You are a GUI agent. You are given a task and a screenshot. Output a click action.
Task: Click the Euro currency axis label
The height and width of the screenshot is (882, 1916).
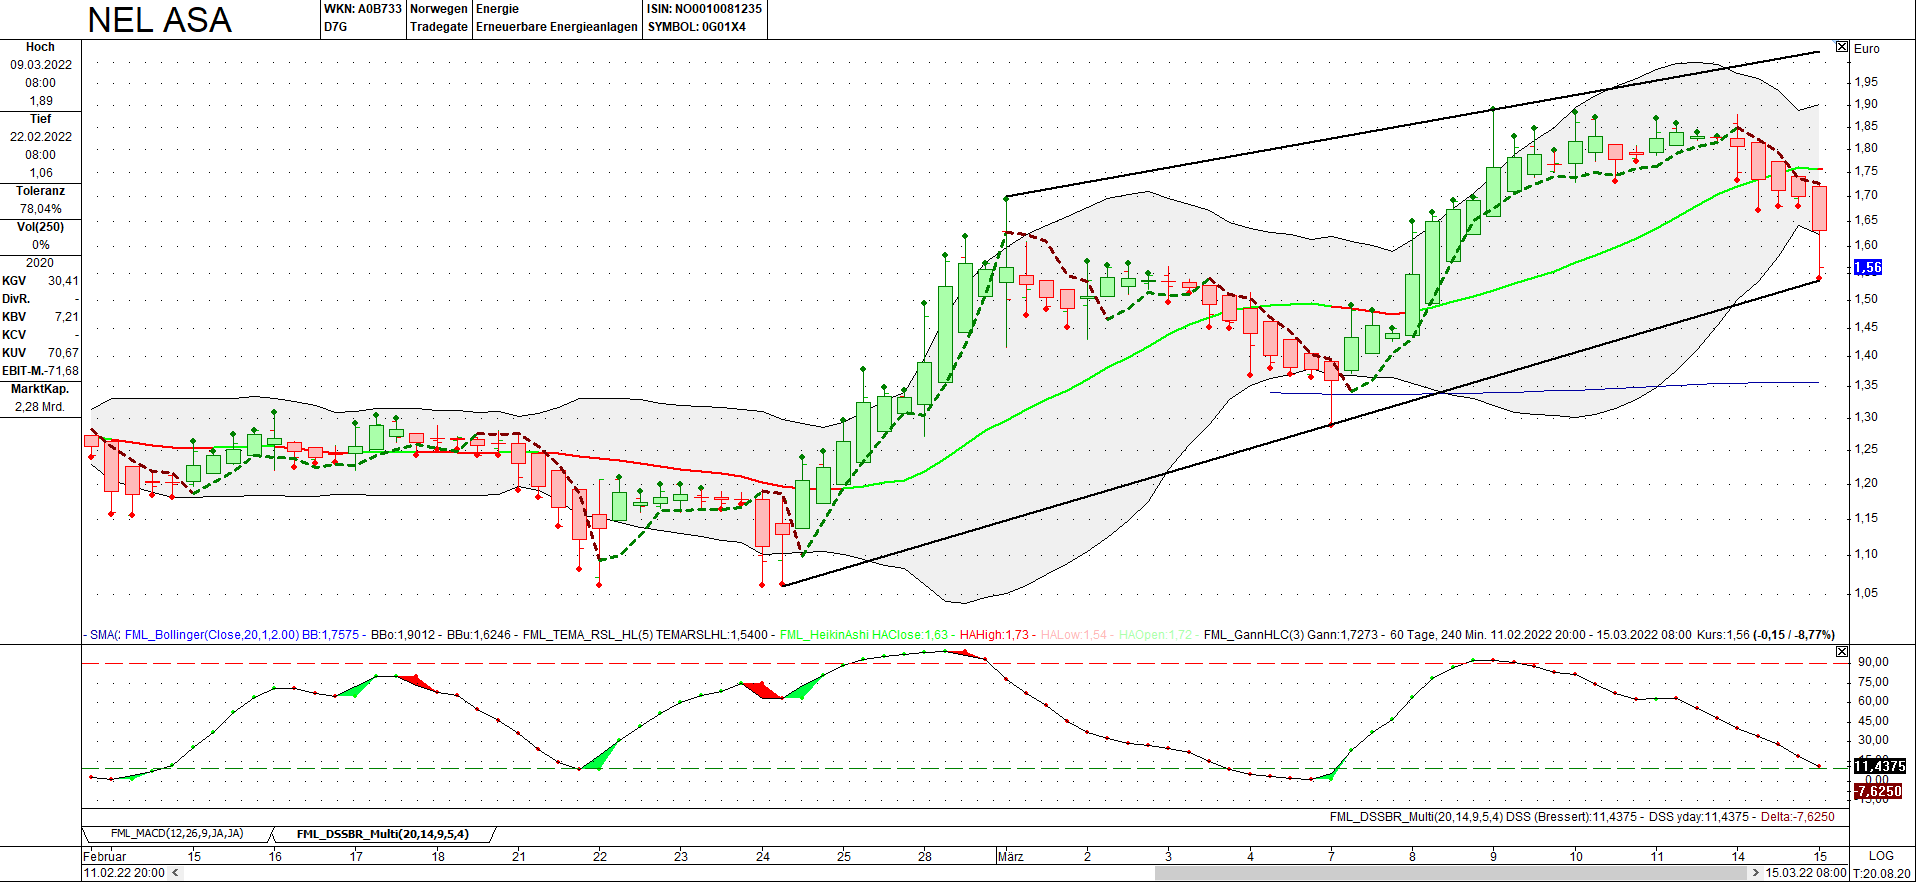pos(1867,49)
